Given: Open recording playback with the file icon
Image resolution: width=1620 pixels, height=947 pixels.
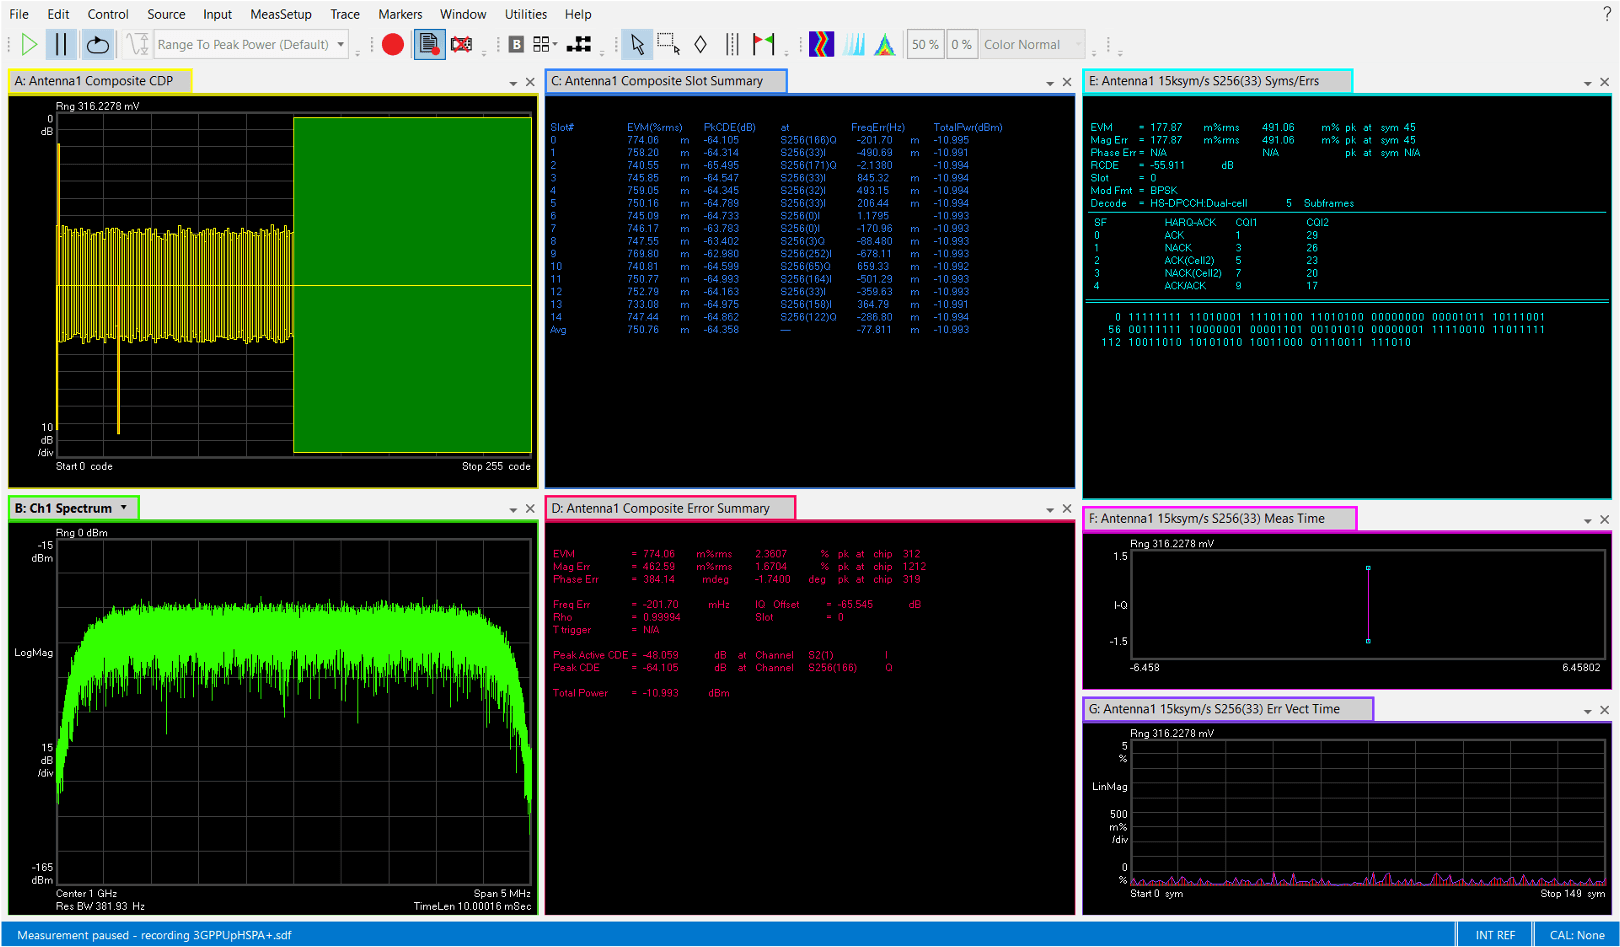Looking at the screenshot, I should tap(429, 44).
